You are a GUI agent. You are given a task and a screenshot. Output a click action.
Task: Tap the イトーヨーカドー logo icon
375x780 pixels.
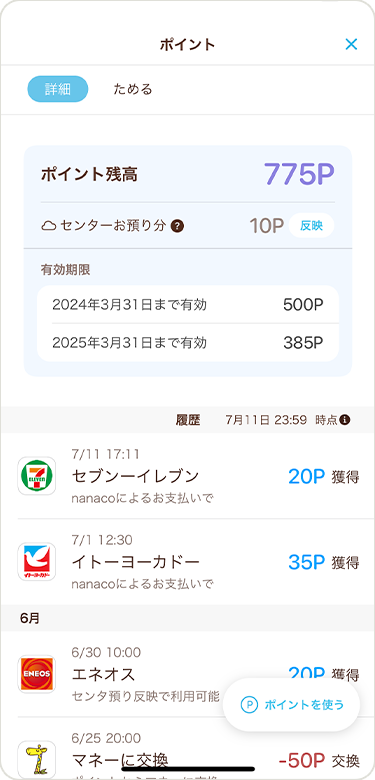tap(37, 562)
